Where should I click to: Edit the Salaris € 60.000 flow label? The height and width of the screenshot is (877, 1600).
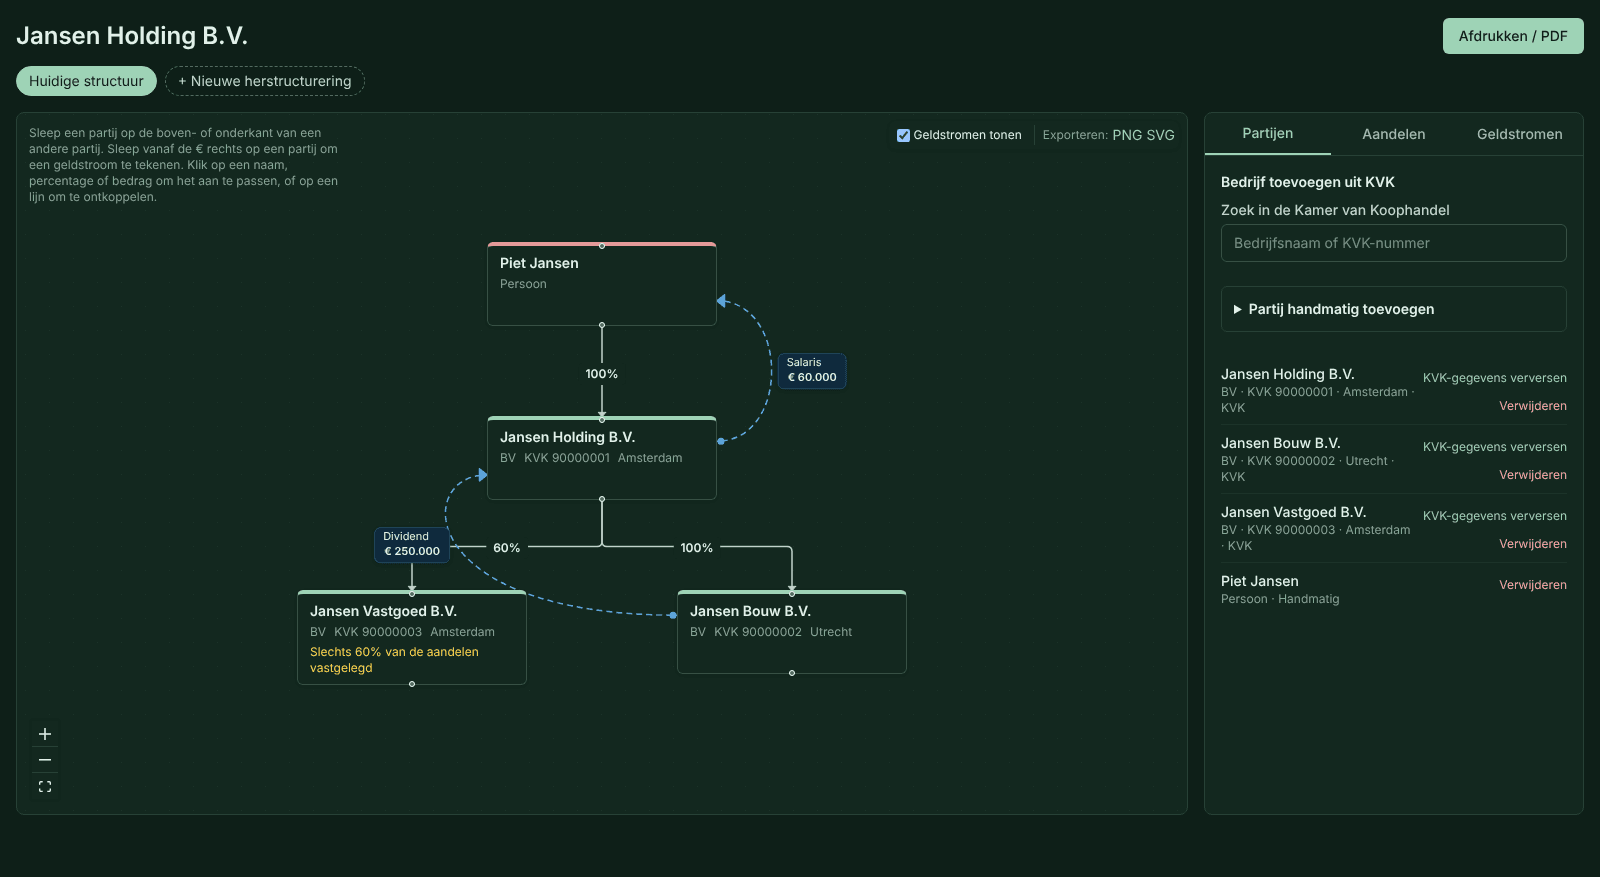click(812, 371)
